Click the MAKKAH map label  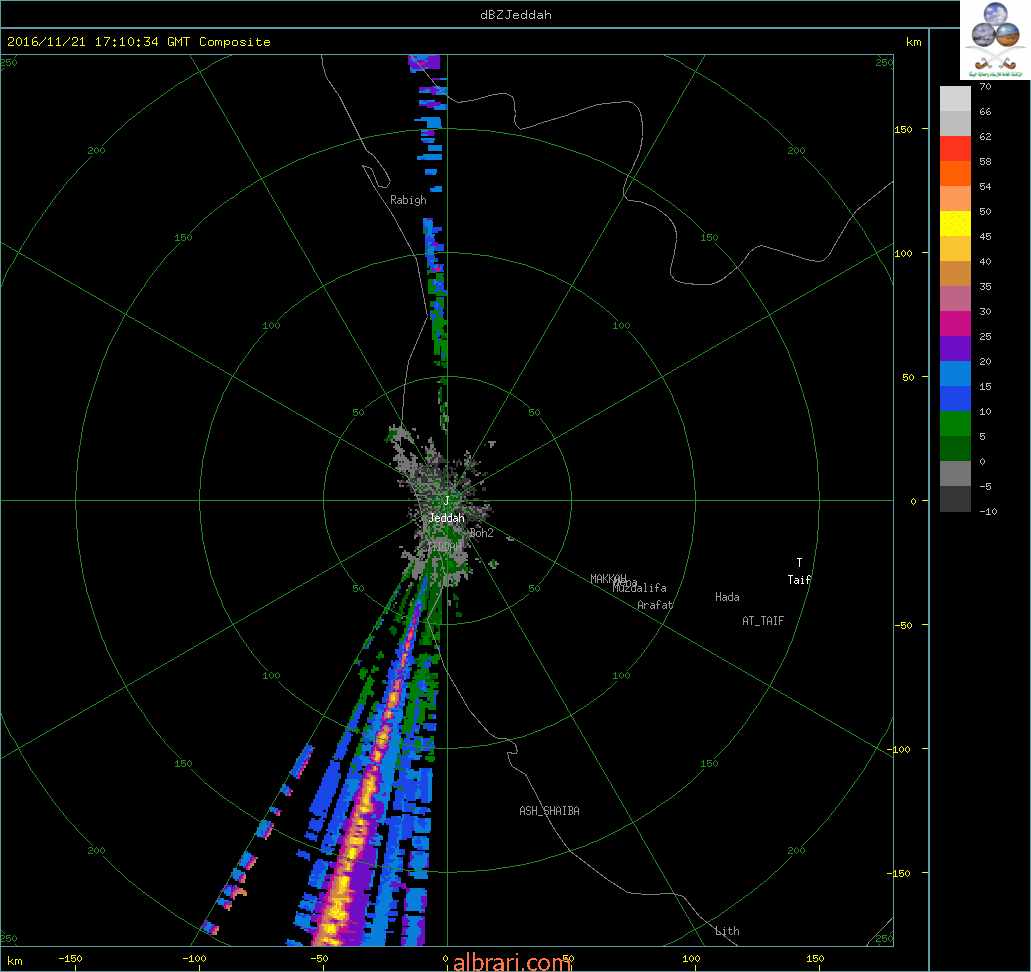(608, 579)
